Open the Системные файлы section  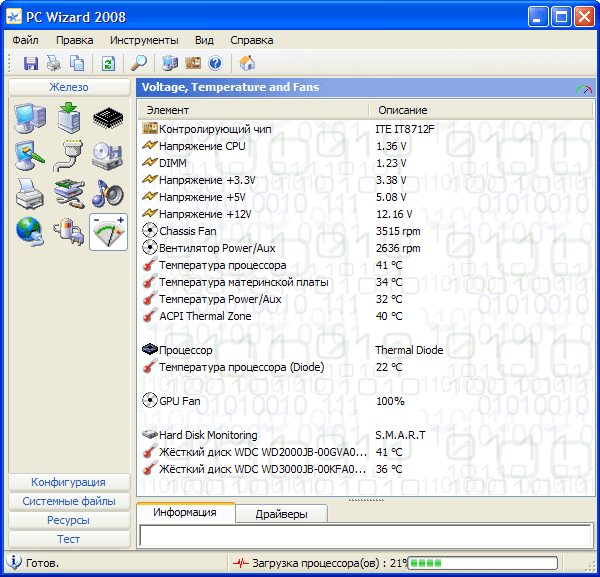(x=69, y=501)
